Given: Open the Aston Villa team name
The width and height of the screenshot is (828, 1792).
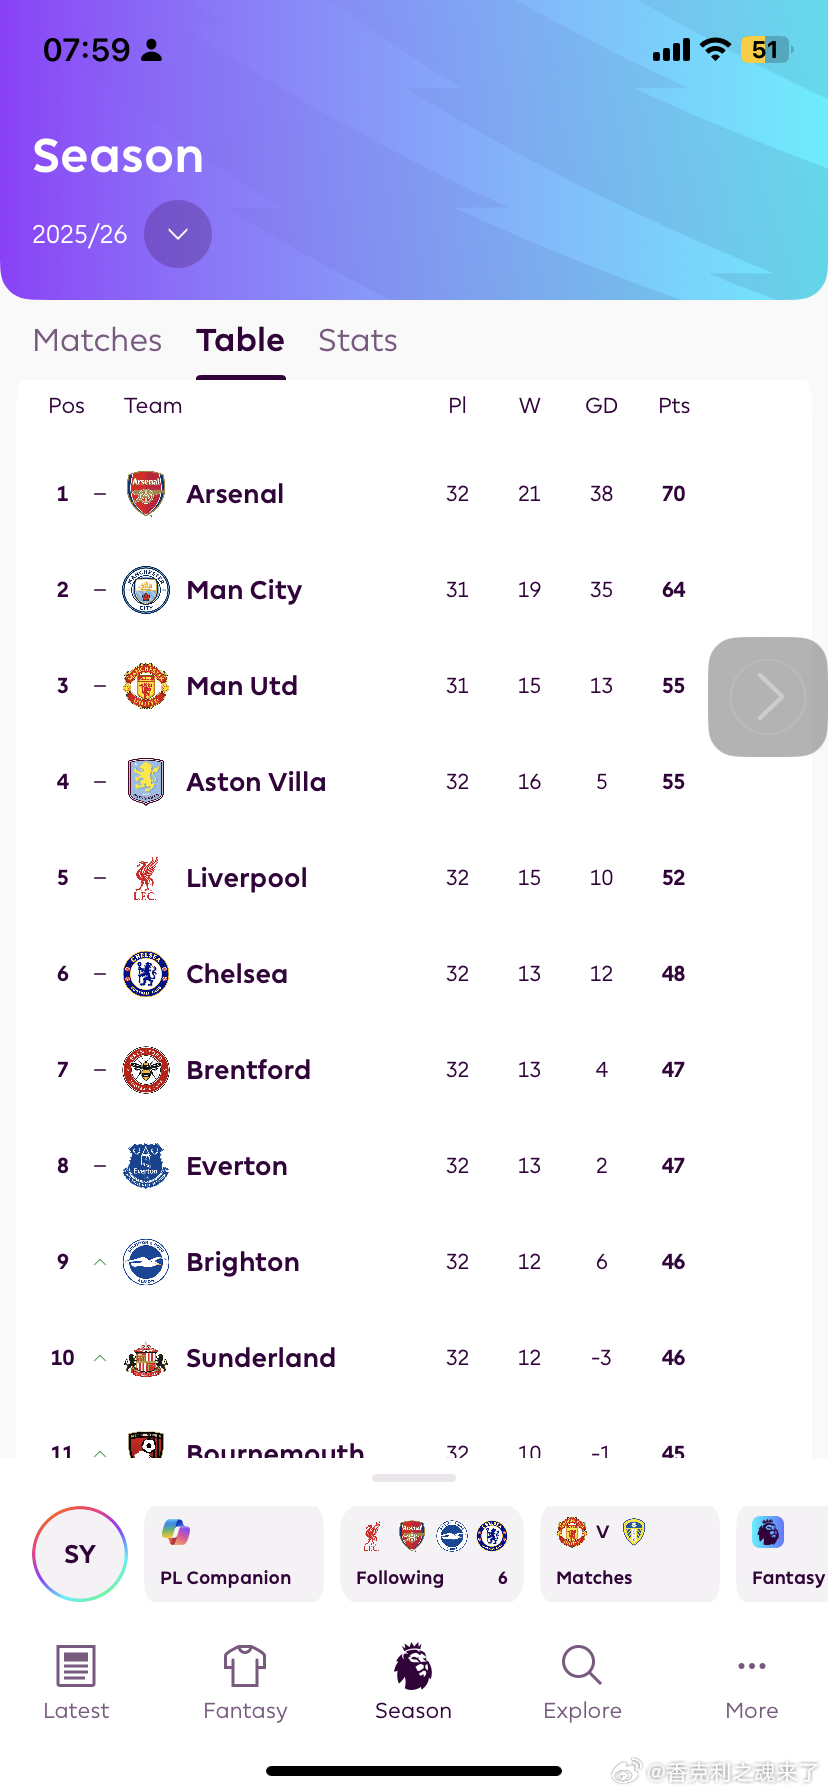Looking at the screenshot, I should [x=256, y=782].
